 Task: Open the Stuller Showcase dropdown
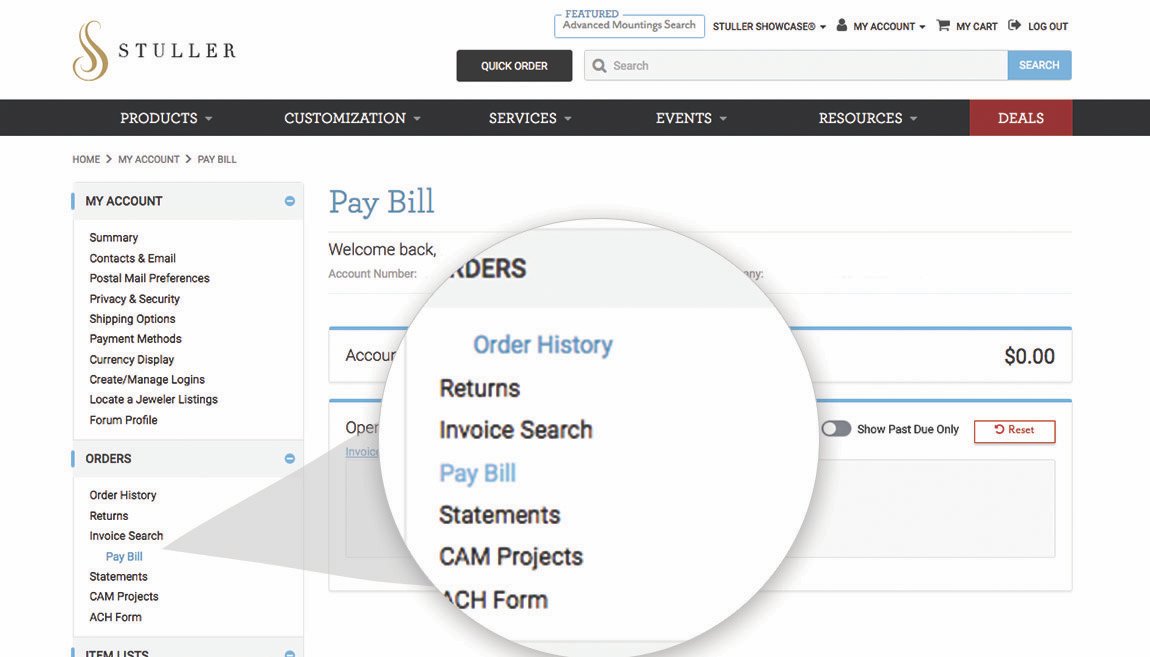(769, 26)
